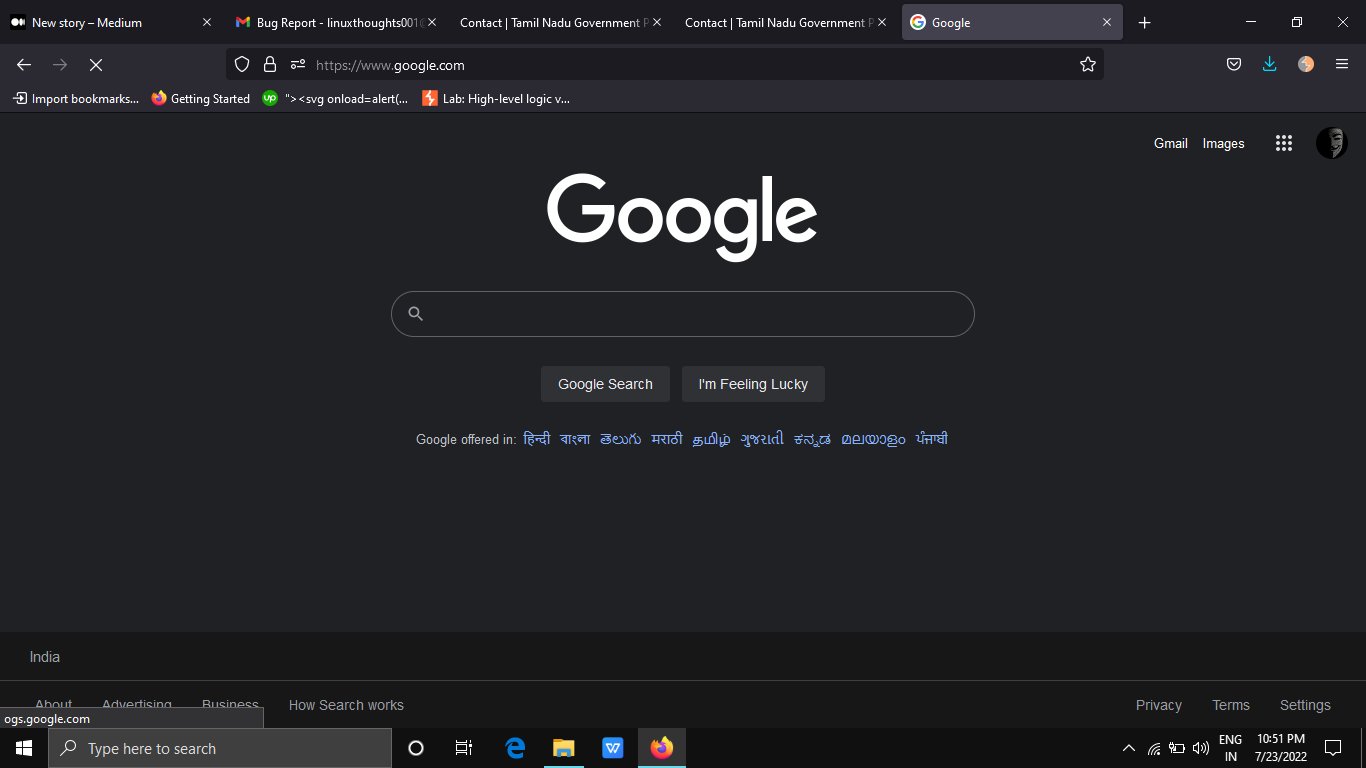Switch Google to Telugu (తెలుగు)
The height and width of the screenshot is (768, 1366).
[x=621, y=439]
